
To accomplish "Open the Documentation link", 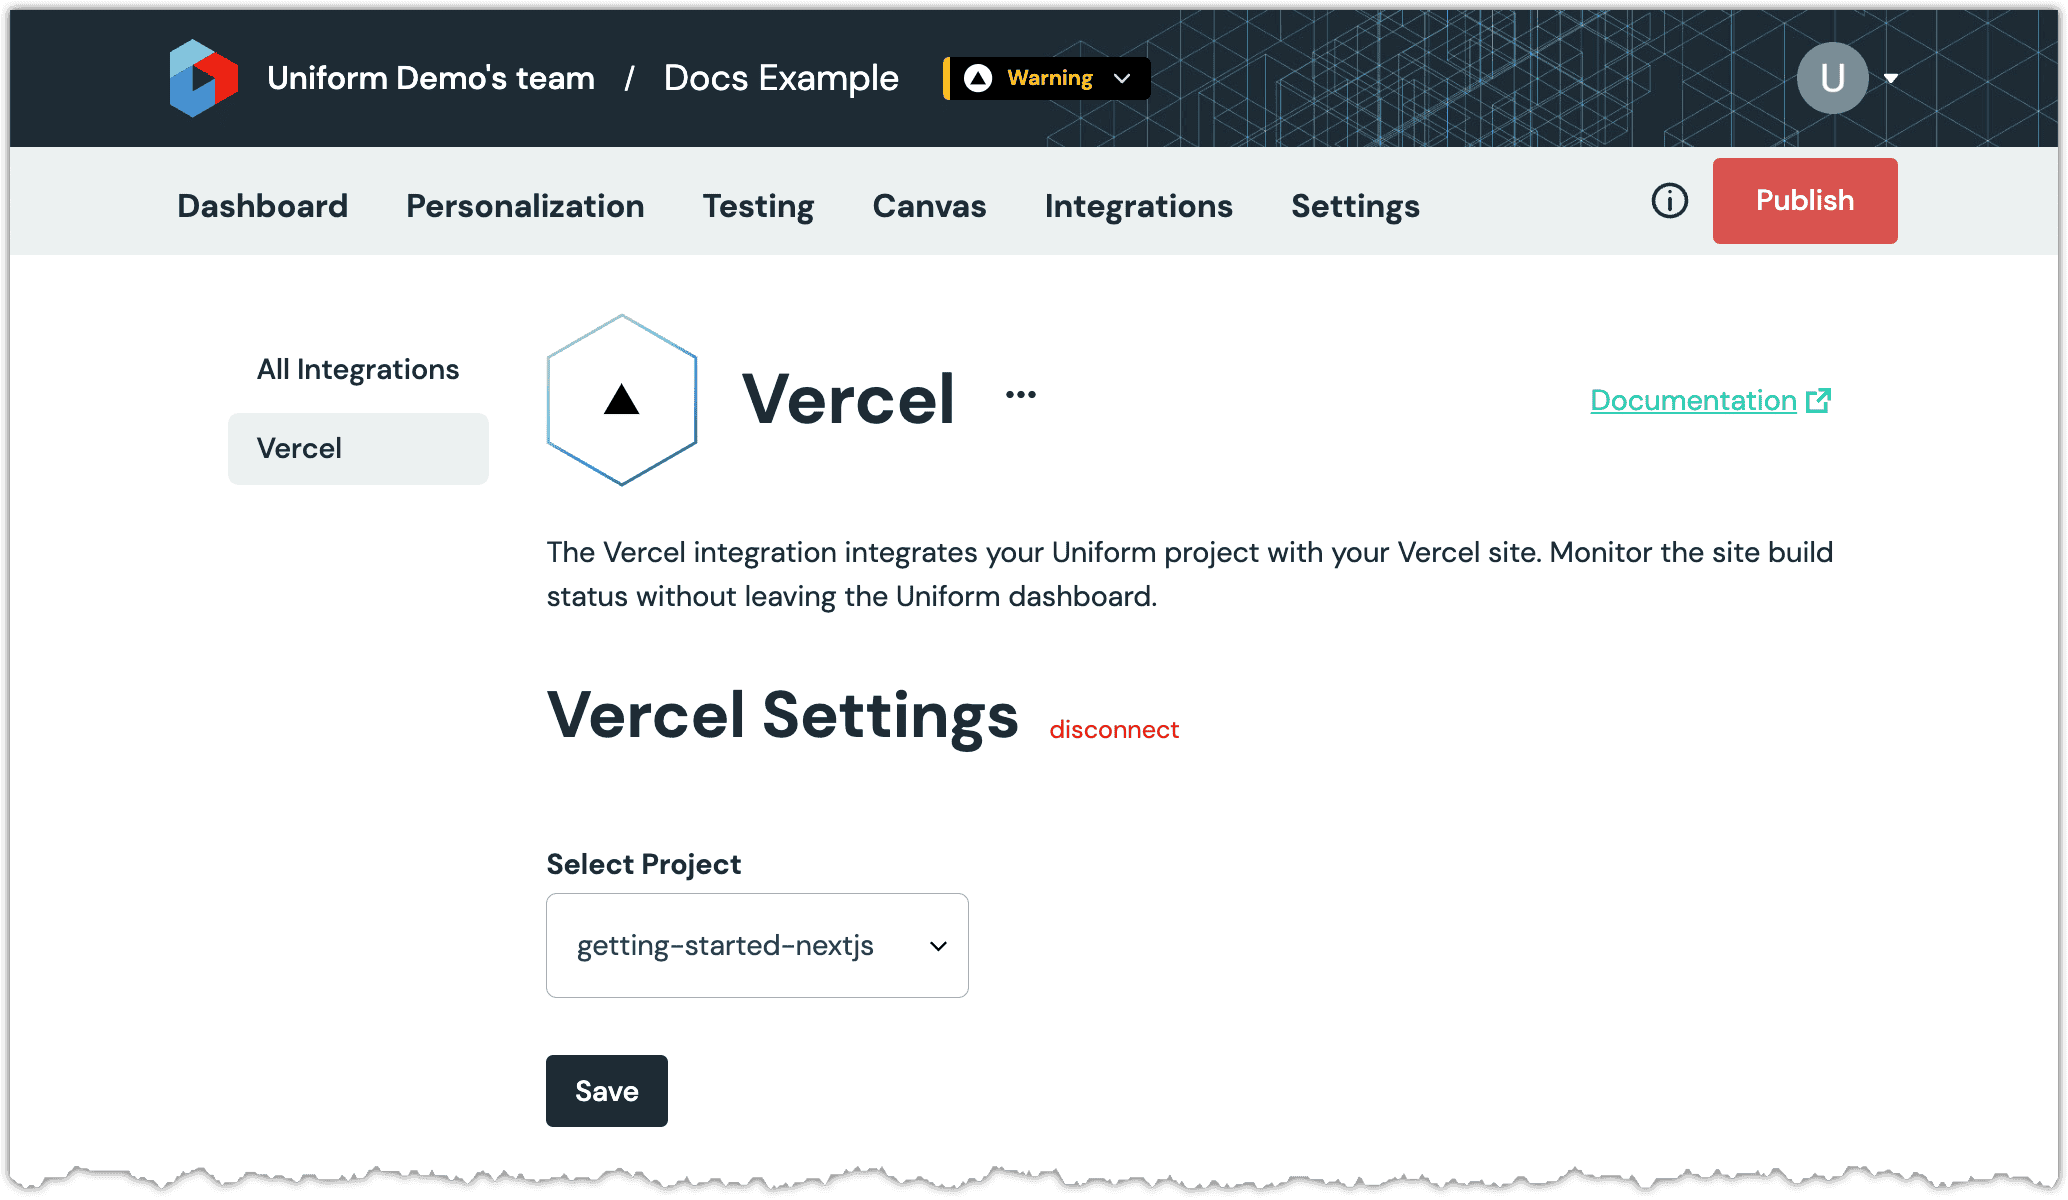I will click(1693, 400).
